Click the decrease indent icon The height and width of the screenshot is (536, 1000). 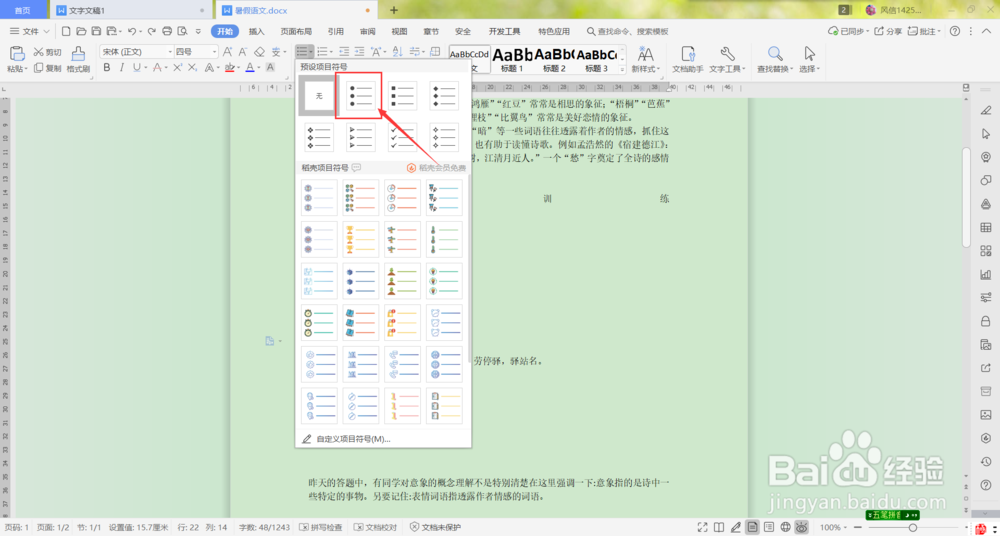(344, 52)
